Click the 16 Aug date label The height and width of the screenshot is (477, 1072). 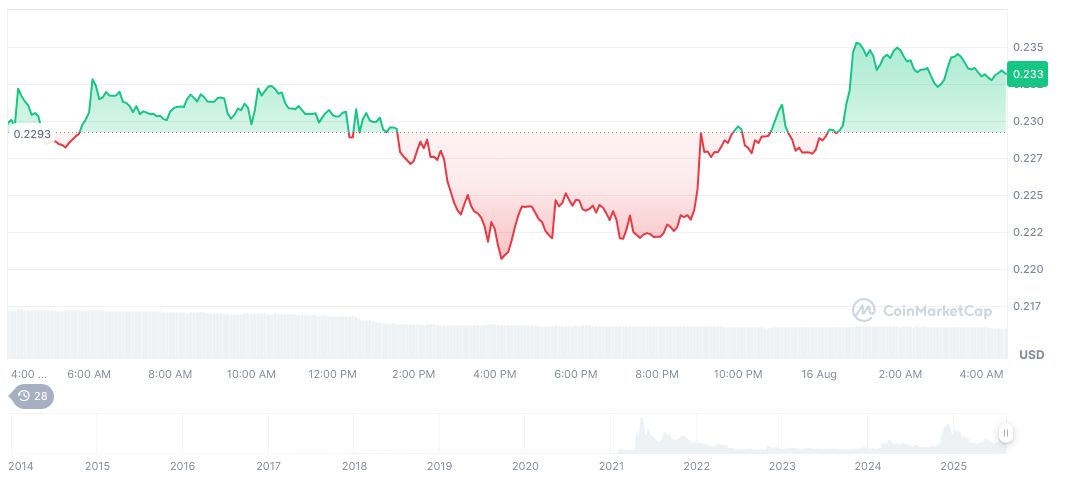tap(819, 374)
